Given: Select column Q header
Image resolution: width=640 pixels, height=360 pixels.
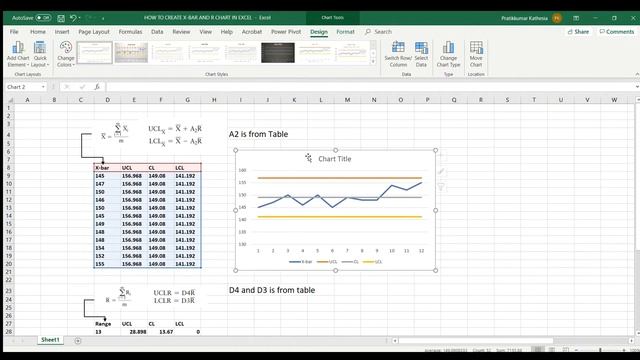Looking at the screenshot, I should 454,100.
